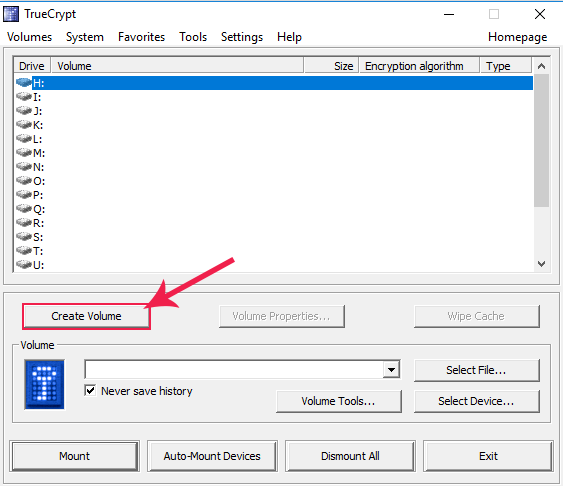This screenshot has width=563, height=486.
Task: Click the volume path input field
Action: [x=234, y=369]
